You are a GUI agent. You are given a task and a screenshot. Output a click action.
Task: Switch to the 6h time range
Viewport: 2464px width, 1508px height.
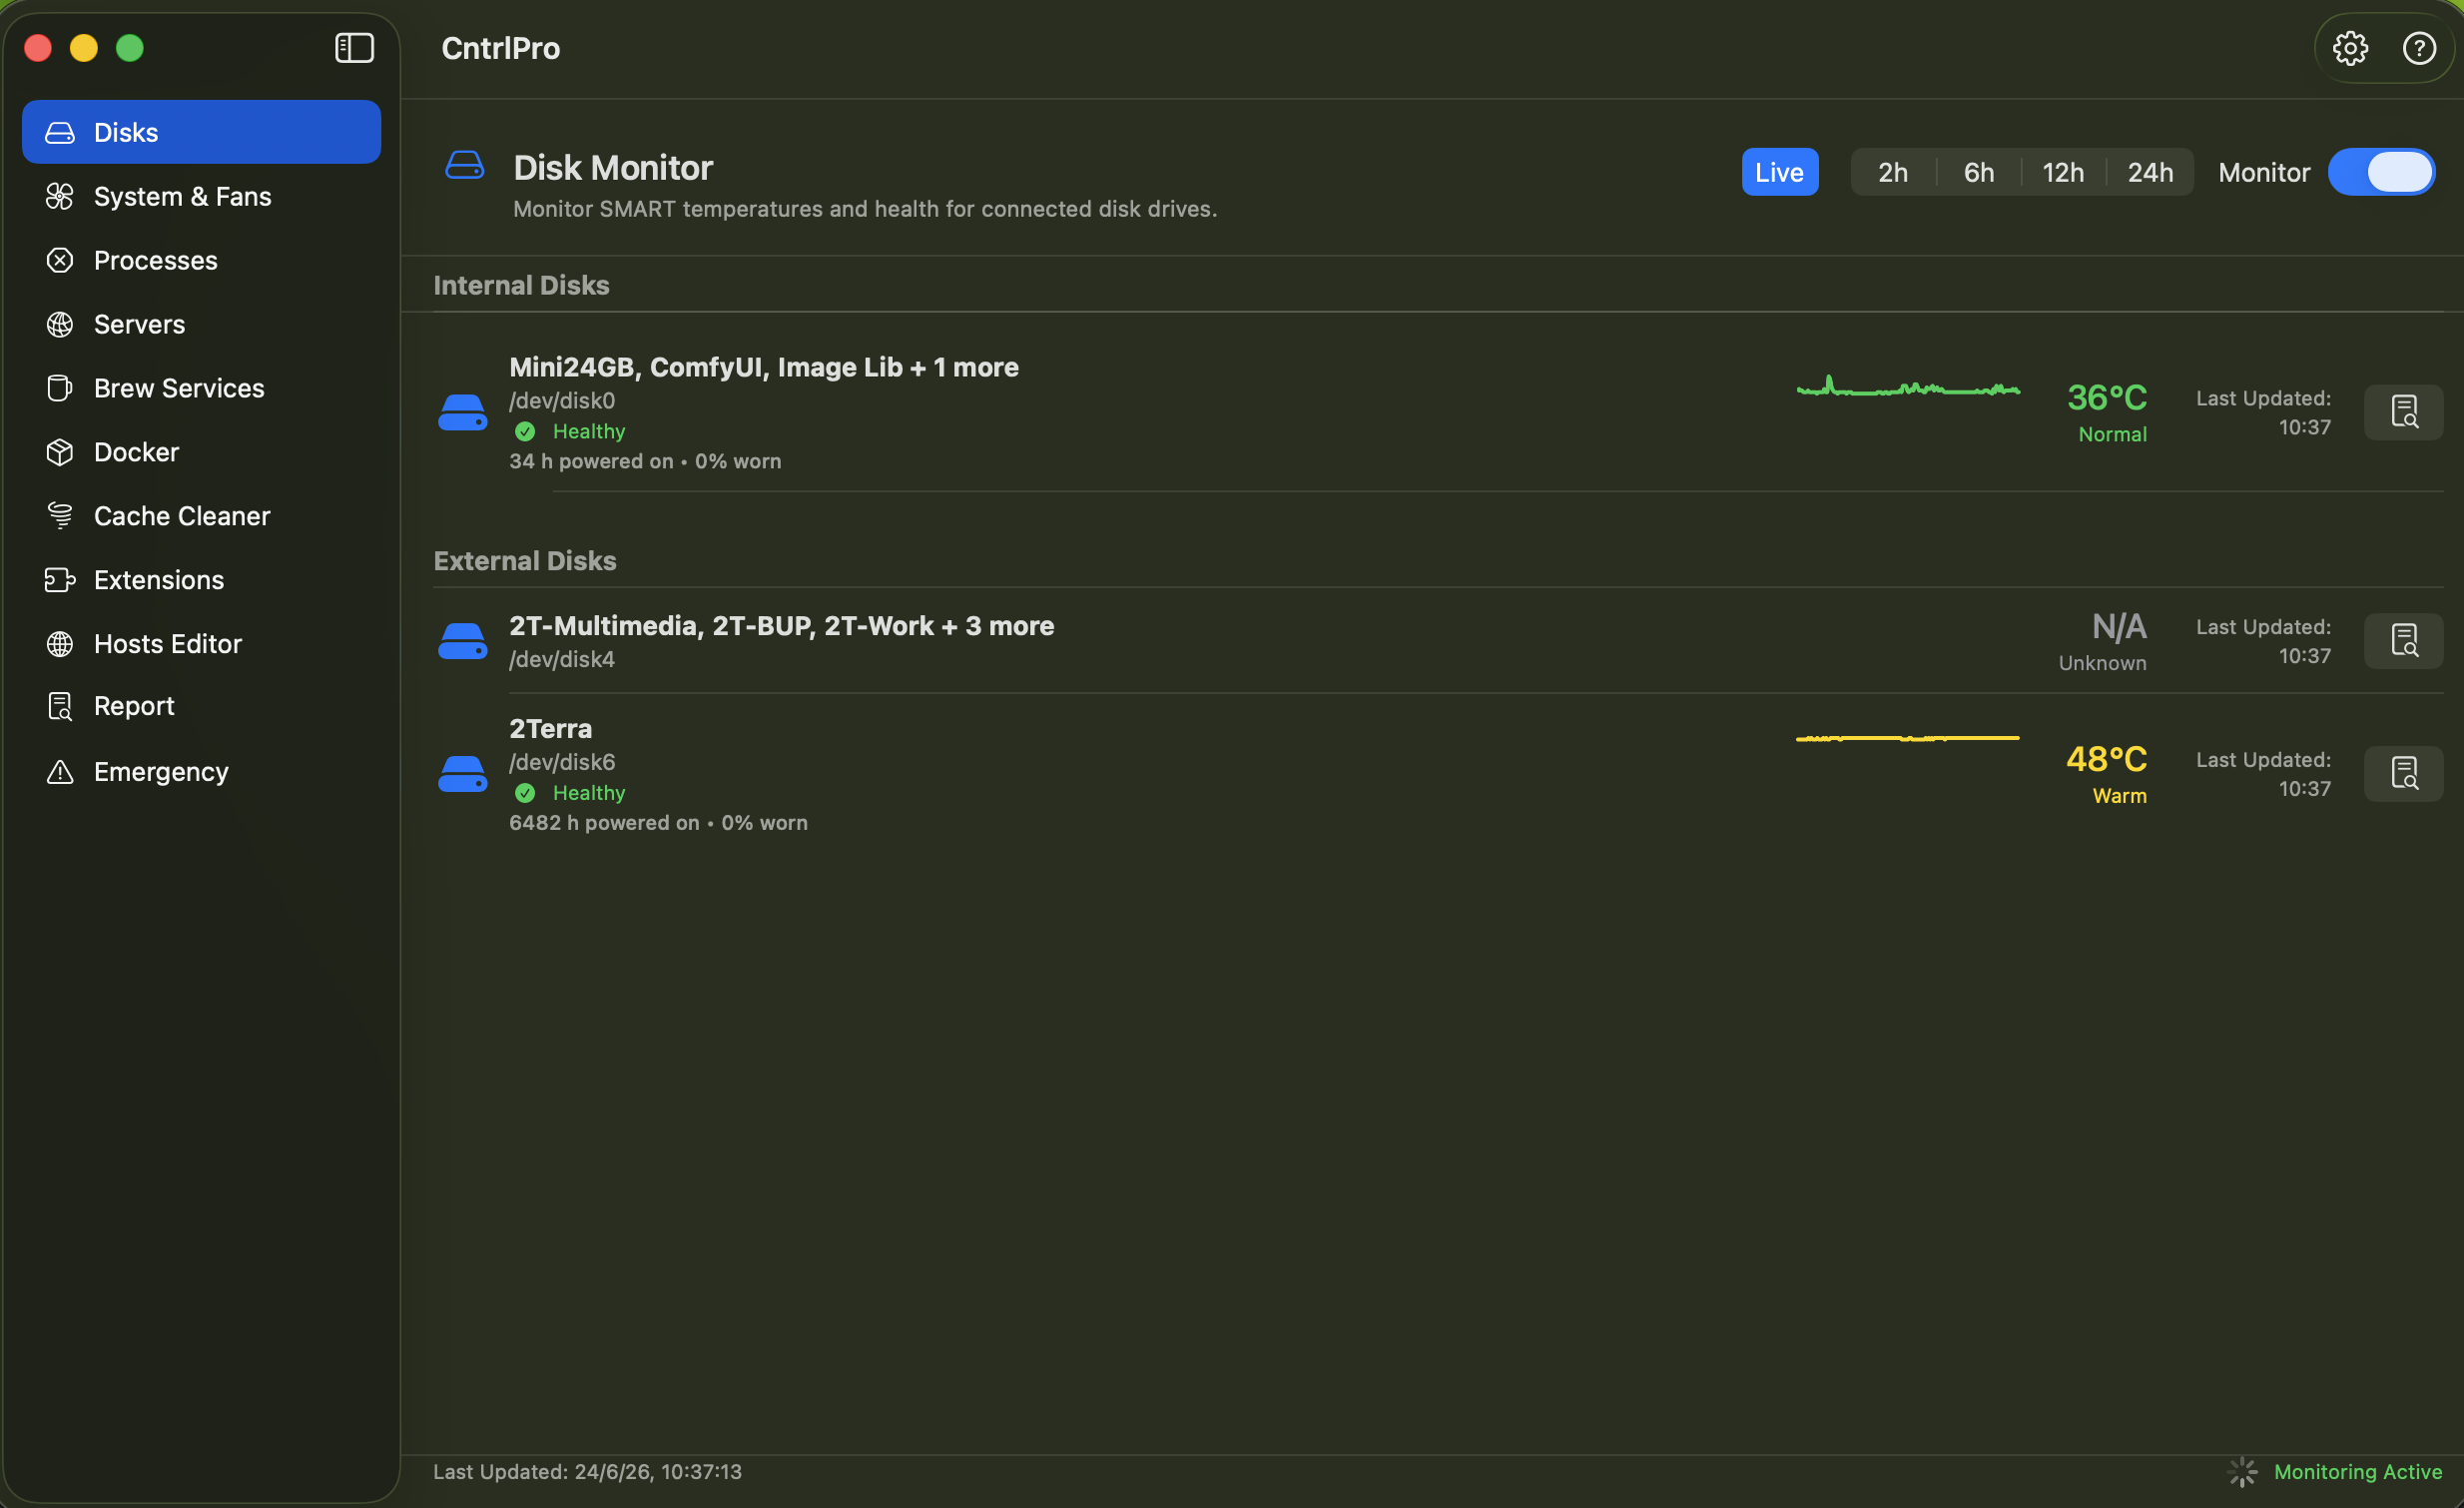[1978, 172]
